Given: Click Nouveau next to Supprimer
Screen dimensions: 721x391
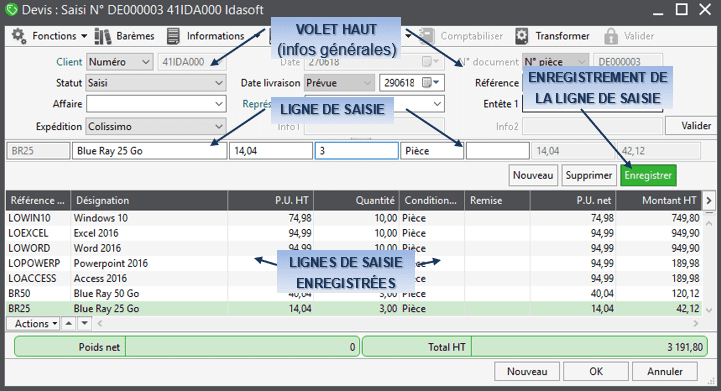Looking at the screenshot, I should pos(533,175).
